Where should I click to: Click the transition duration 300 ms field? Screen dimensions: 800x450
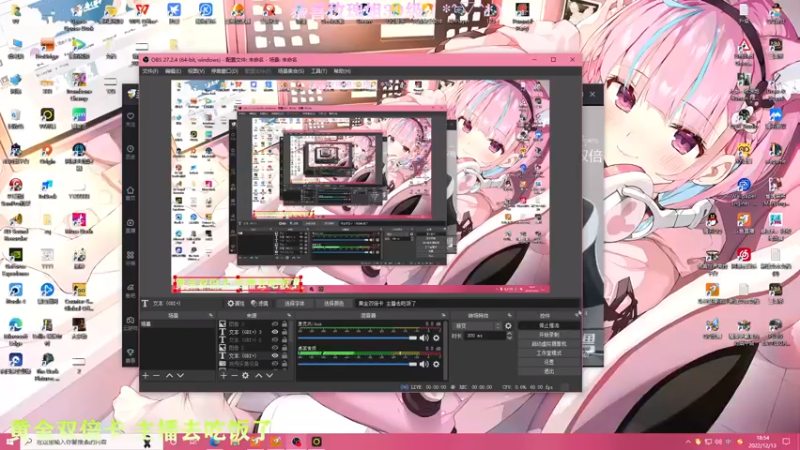(x=485, y=336)
